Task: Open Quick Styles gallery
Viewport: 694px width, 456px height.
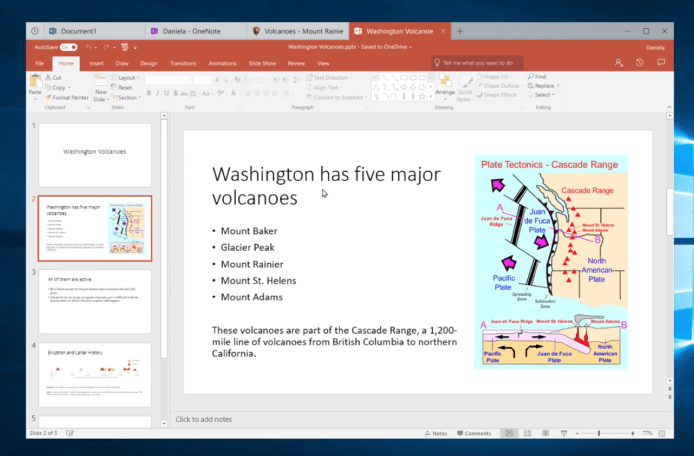Action: point(465,88)
